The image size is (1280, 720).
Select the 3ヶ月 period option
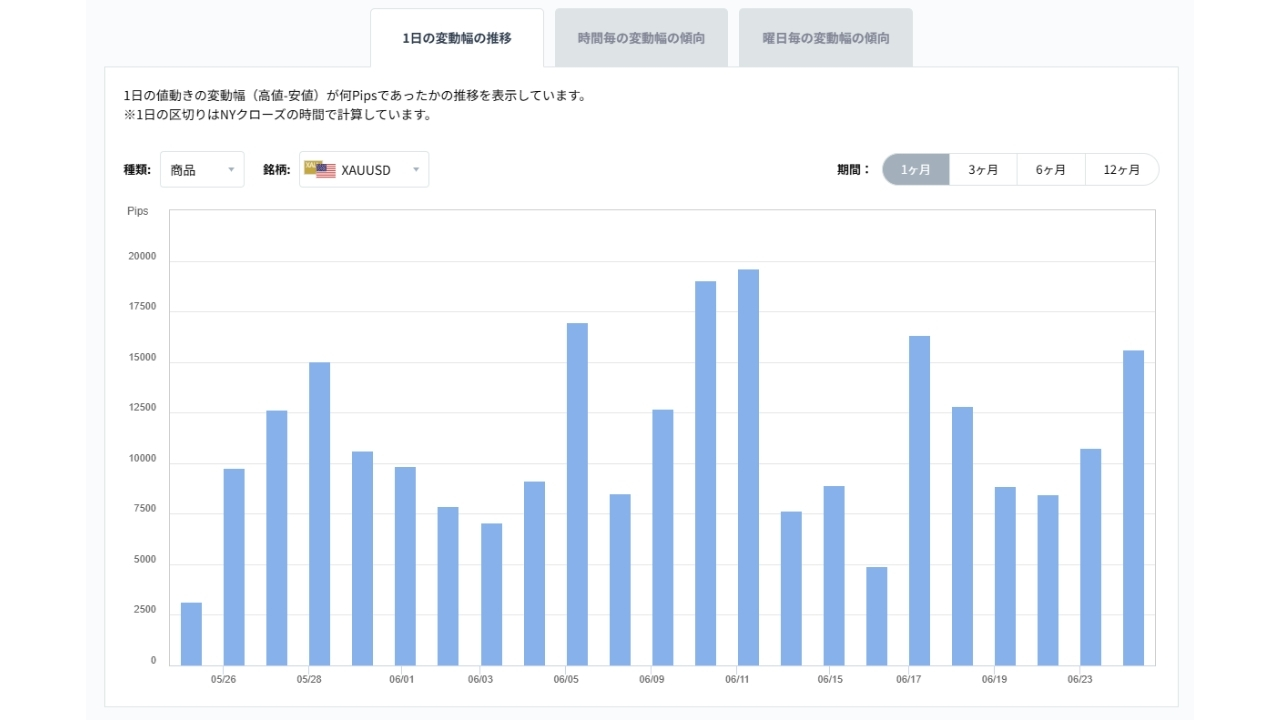[983, 170]
